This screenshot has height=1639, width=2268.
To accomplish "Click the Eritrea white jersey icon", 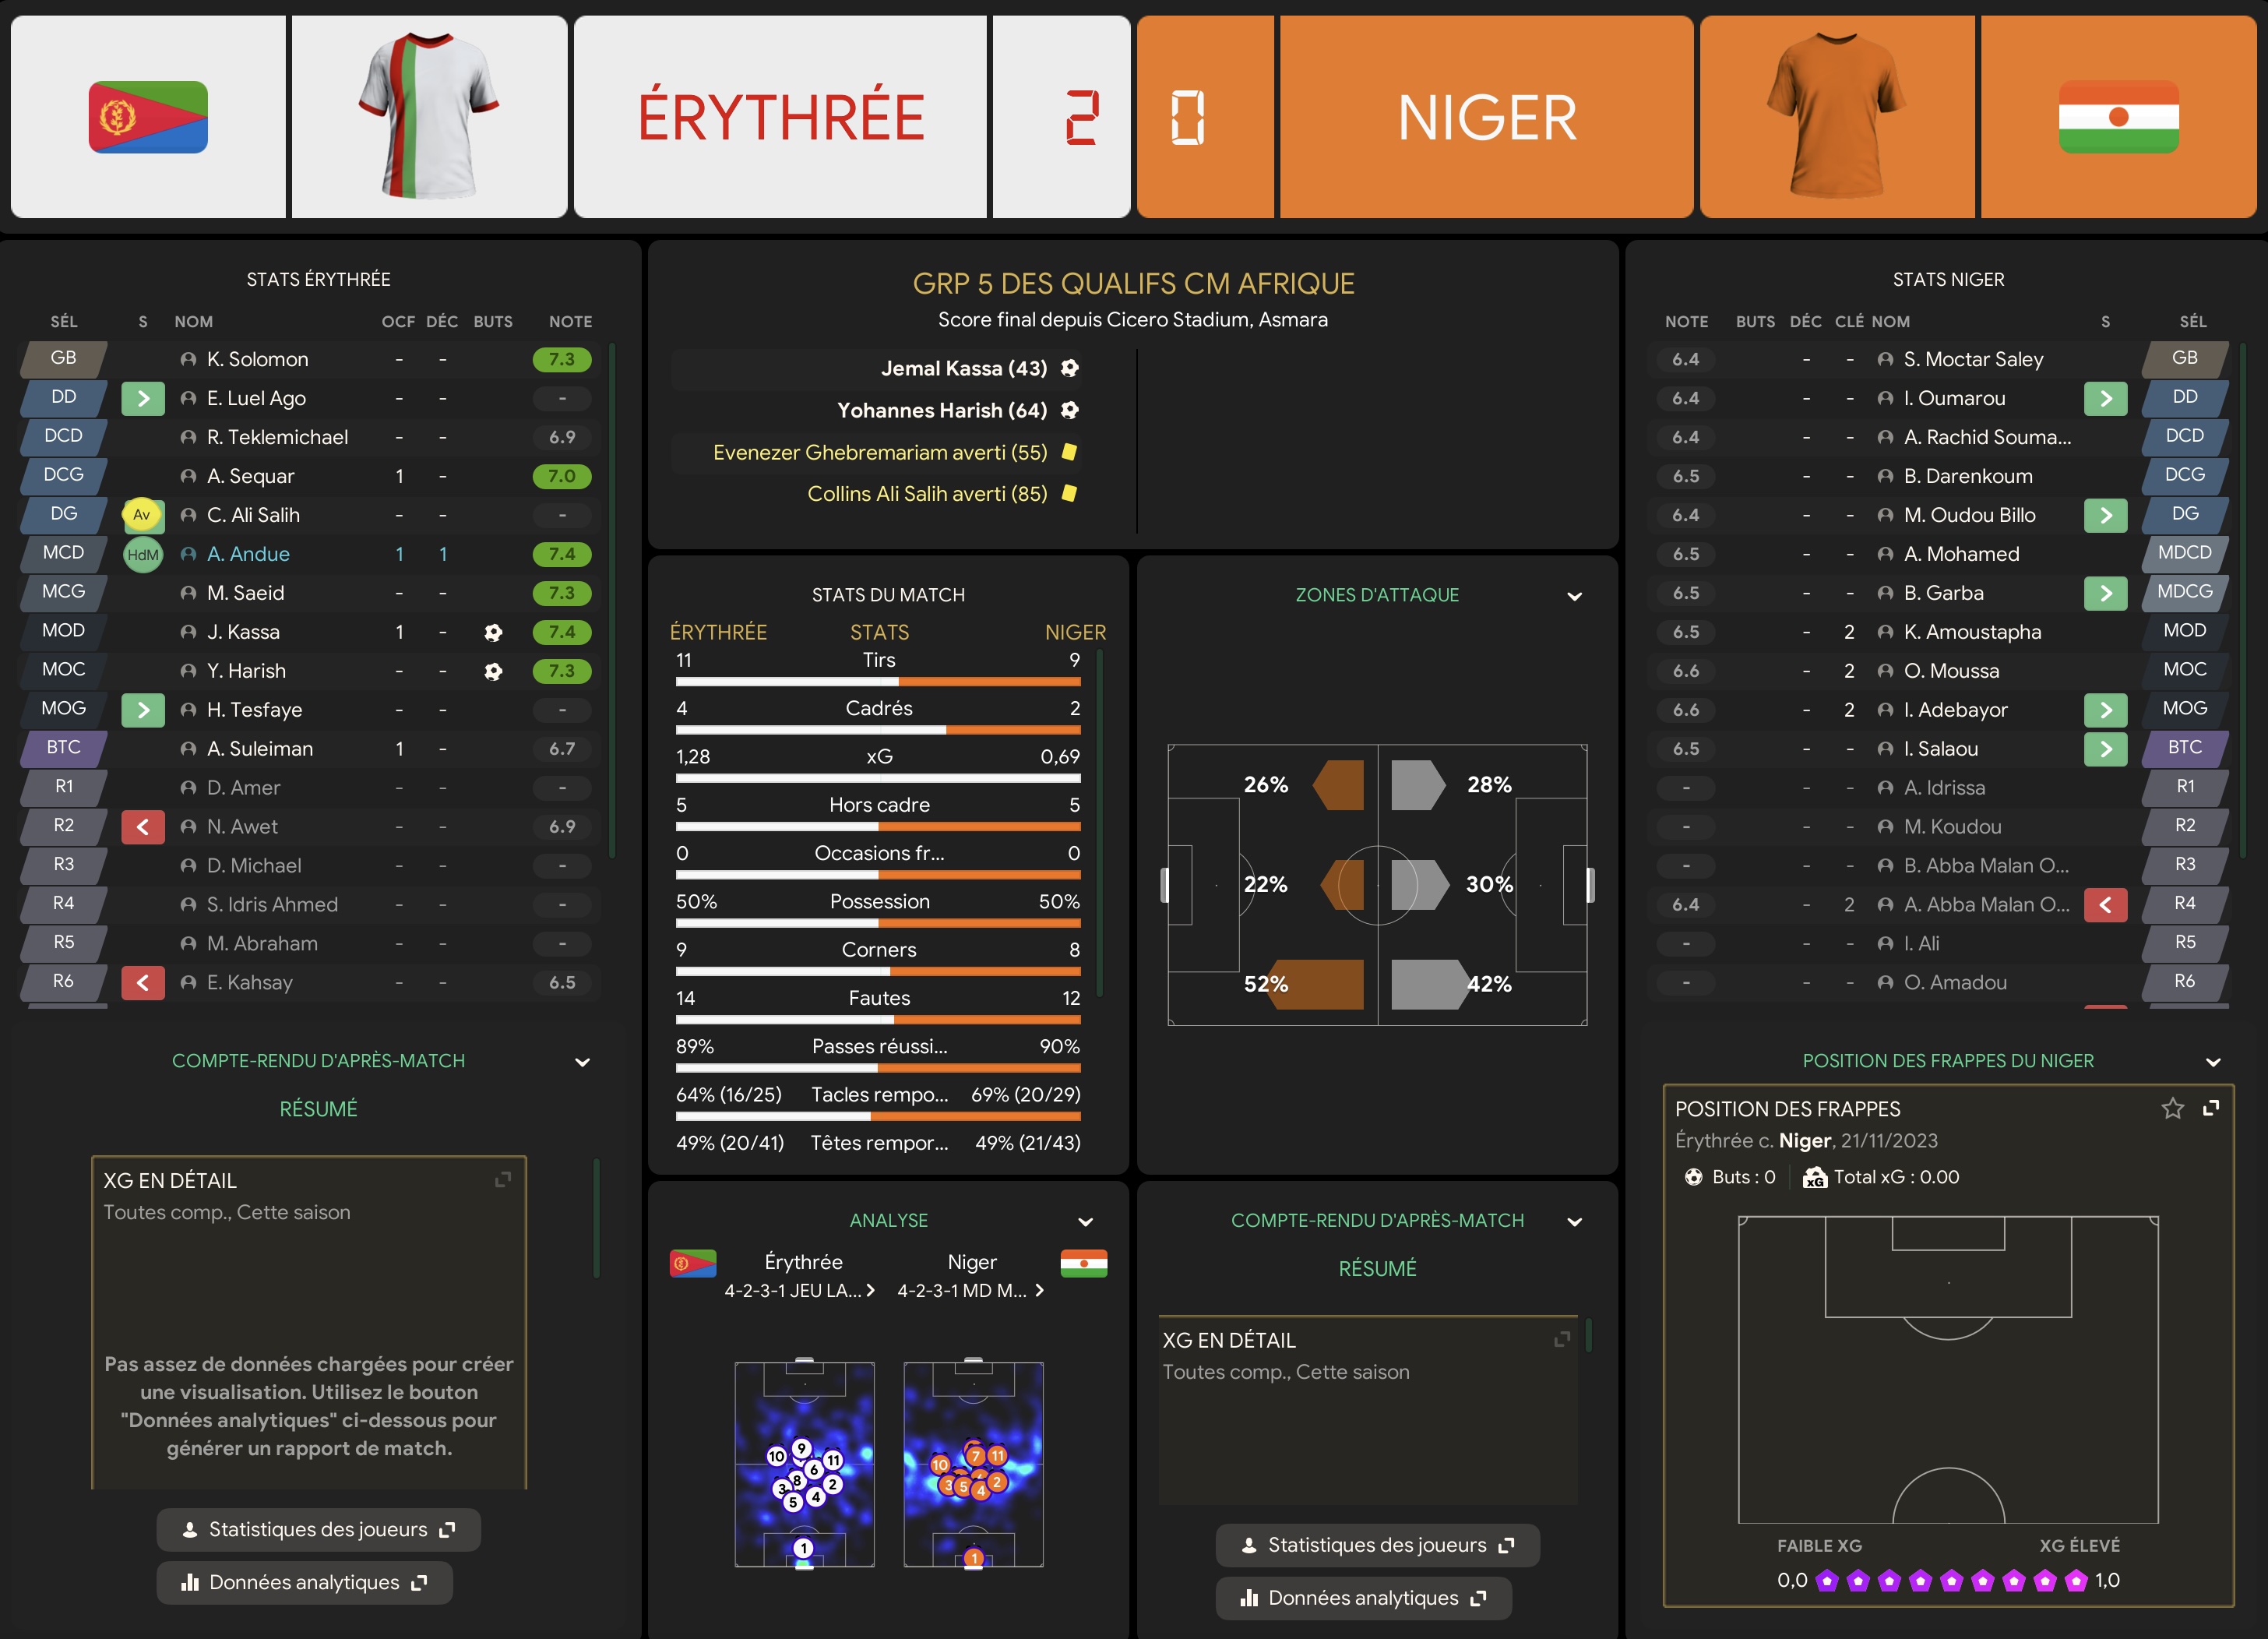I will pyautogui.click(x=429, y=116).
